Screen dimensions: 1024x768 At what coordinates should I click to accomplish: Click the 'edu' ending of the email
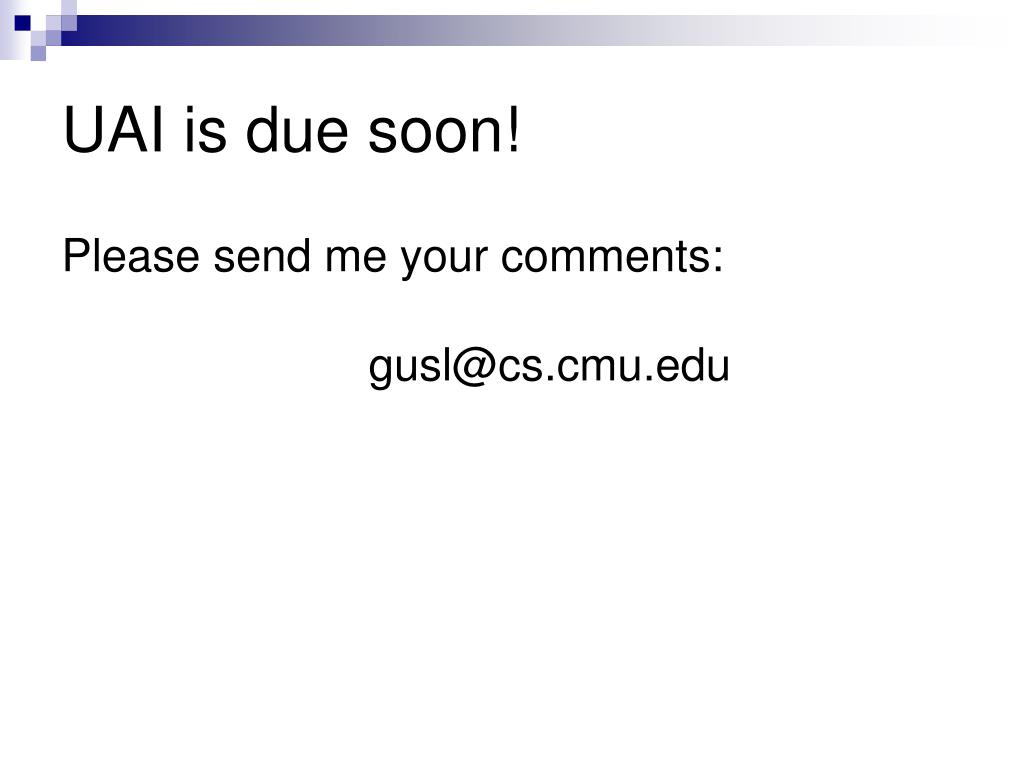coord(692,366)
